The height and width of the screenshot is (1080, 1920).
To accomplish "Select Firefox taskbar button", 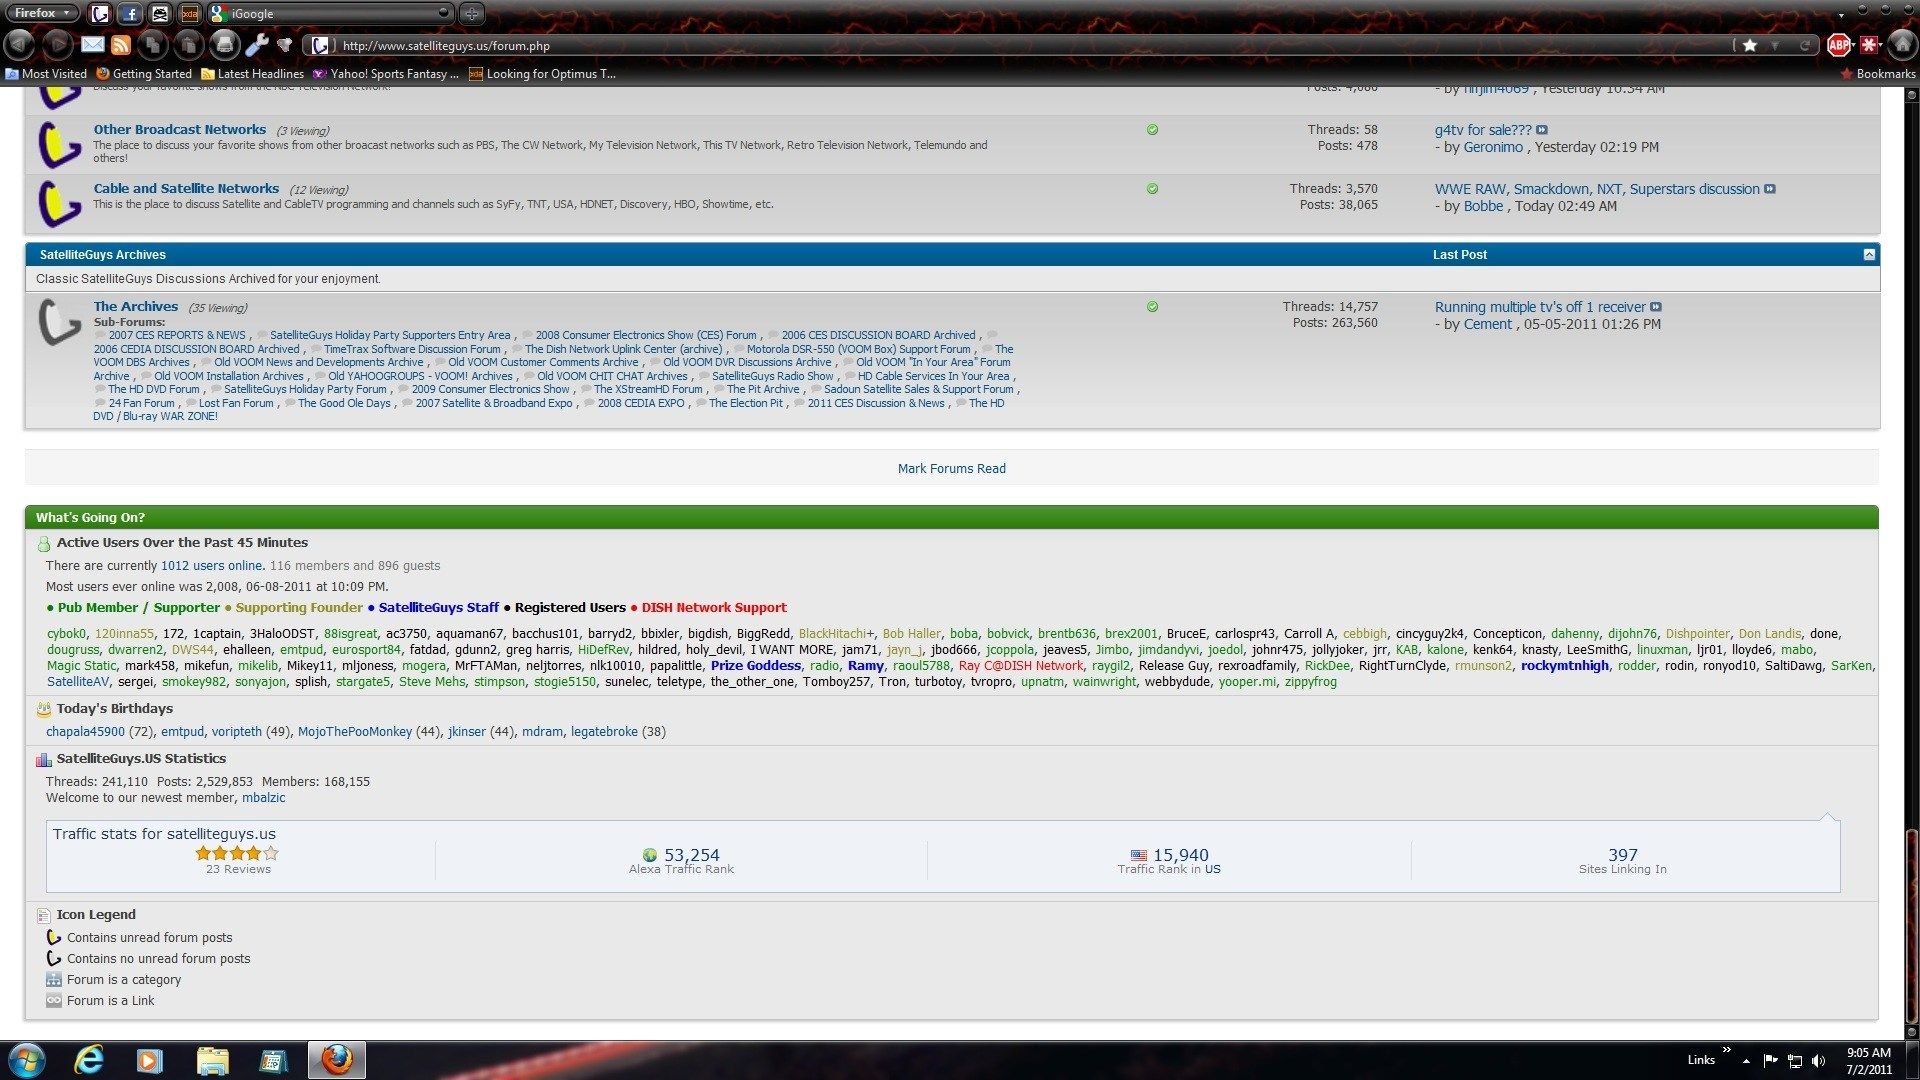I will coord(337,1060).
